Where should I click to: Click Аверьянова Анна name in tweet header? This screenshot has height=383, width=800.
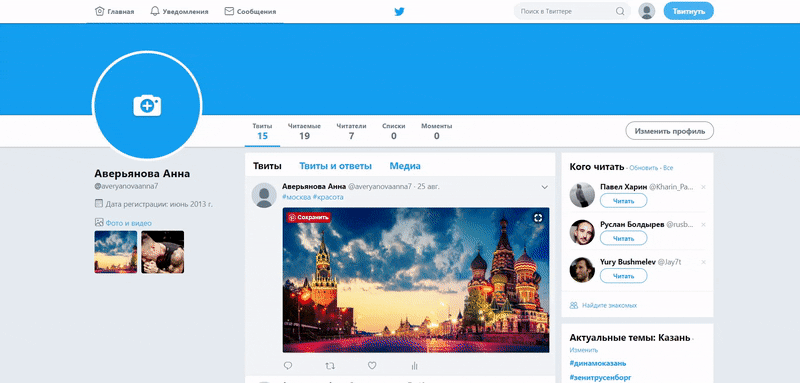[x=314, y=187]
